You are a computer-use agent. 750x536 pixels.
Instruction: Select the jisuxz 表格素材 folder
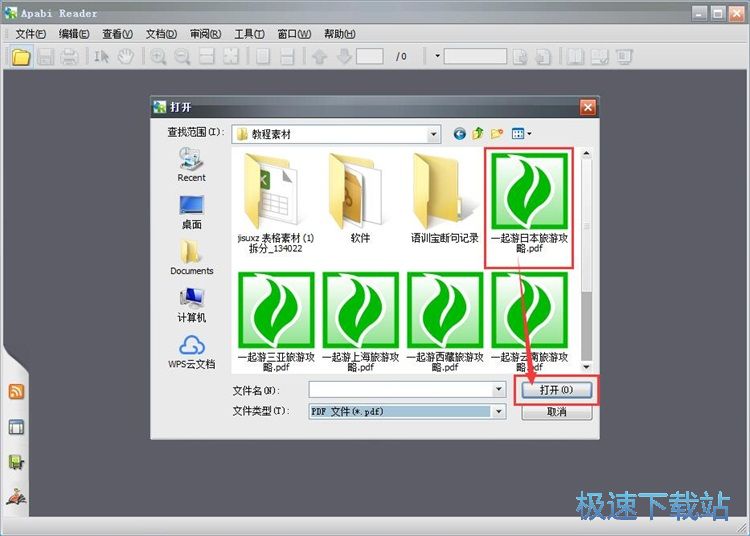click(276, 203)
